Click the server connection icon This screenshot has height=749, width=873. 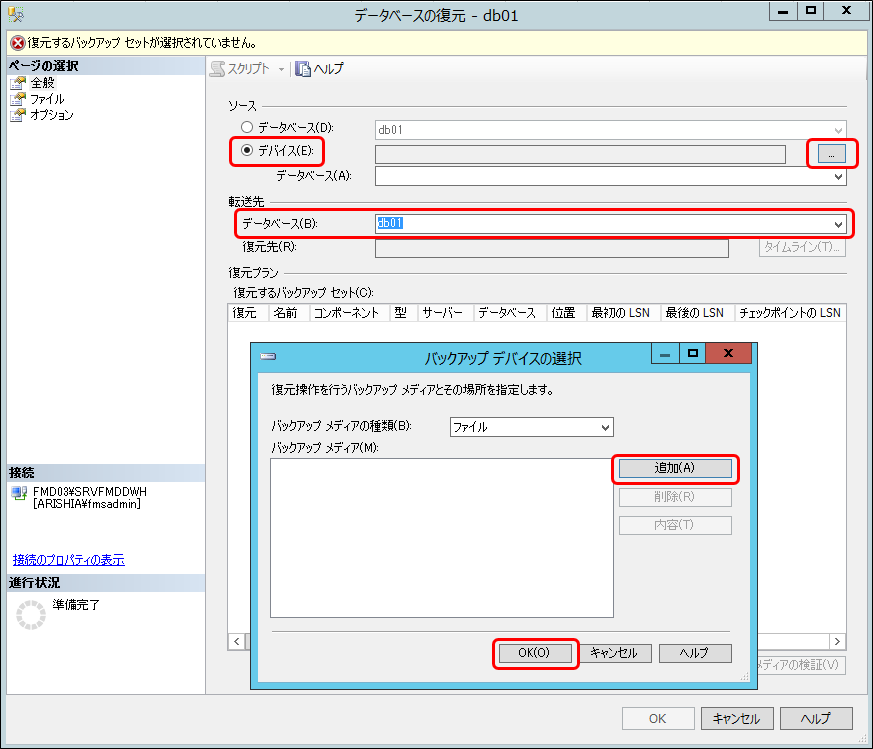(x=19, y=493)
